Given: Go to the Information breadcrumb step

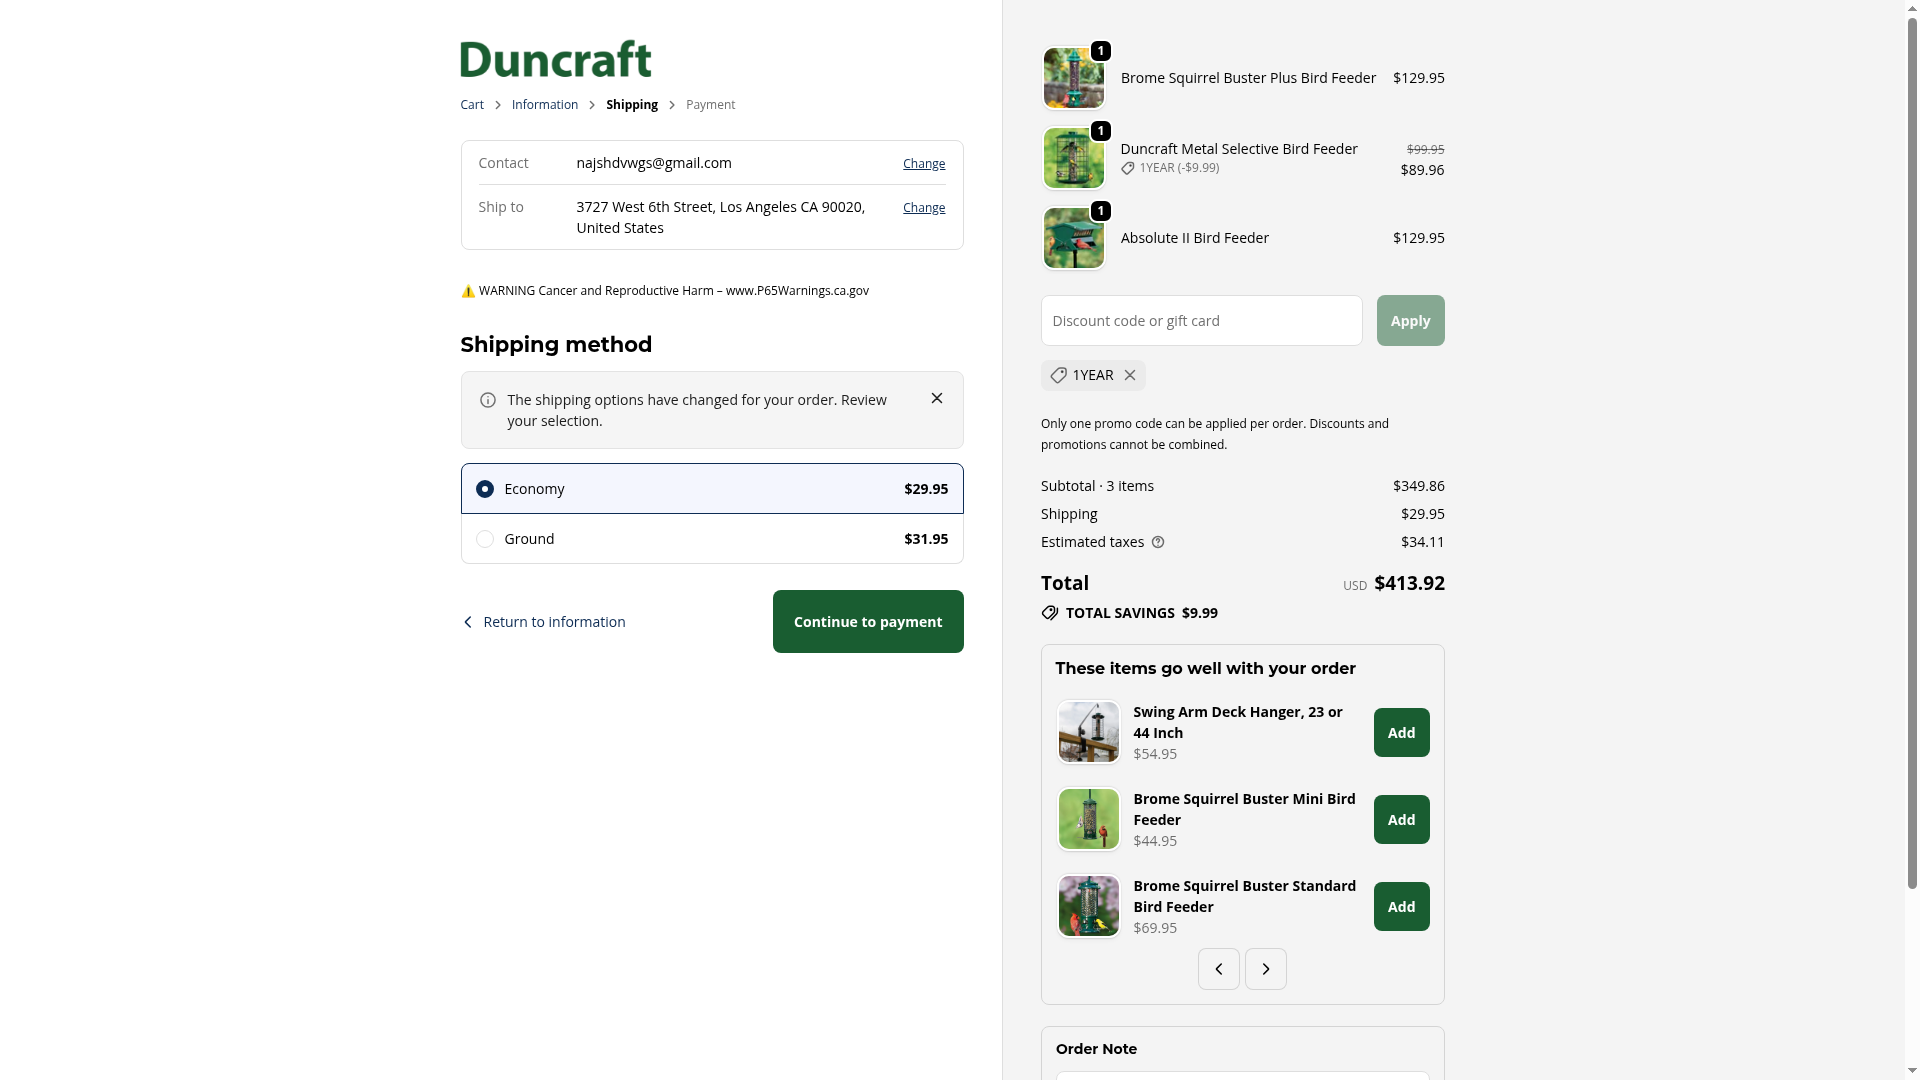Looking at the screenshot, I should tap(545, 105).
